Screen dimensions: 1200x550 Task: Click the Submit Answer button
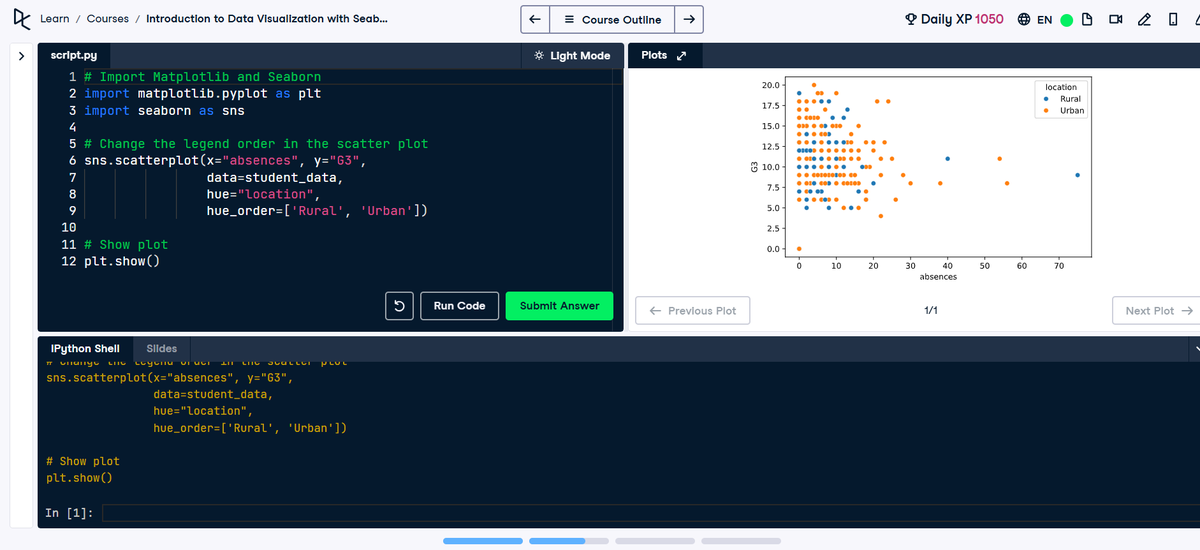tap(560, 306)
